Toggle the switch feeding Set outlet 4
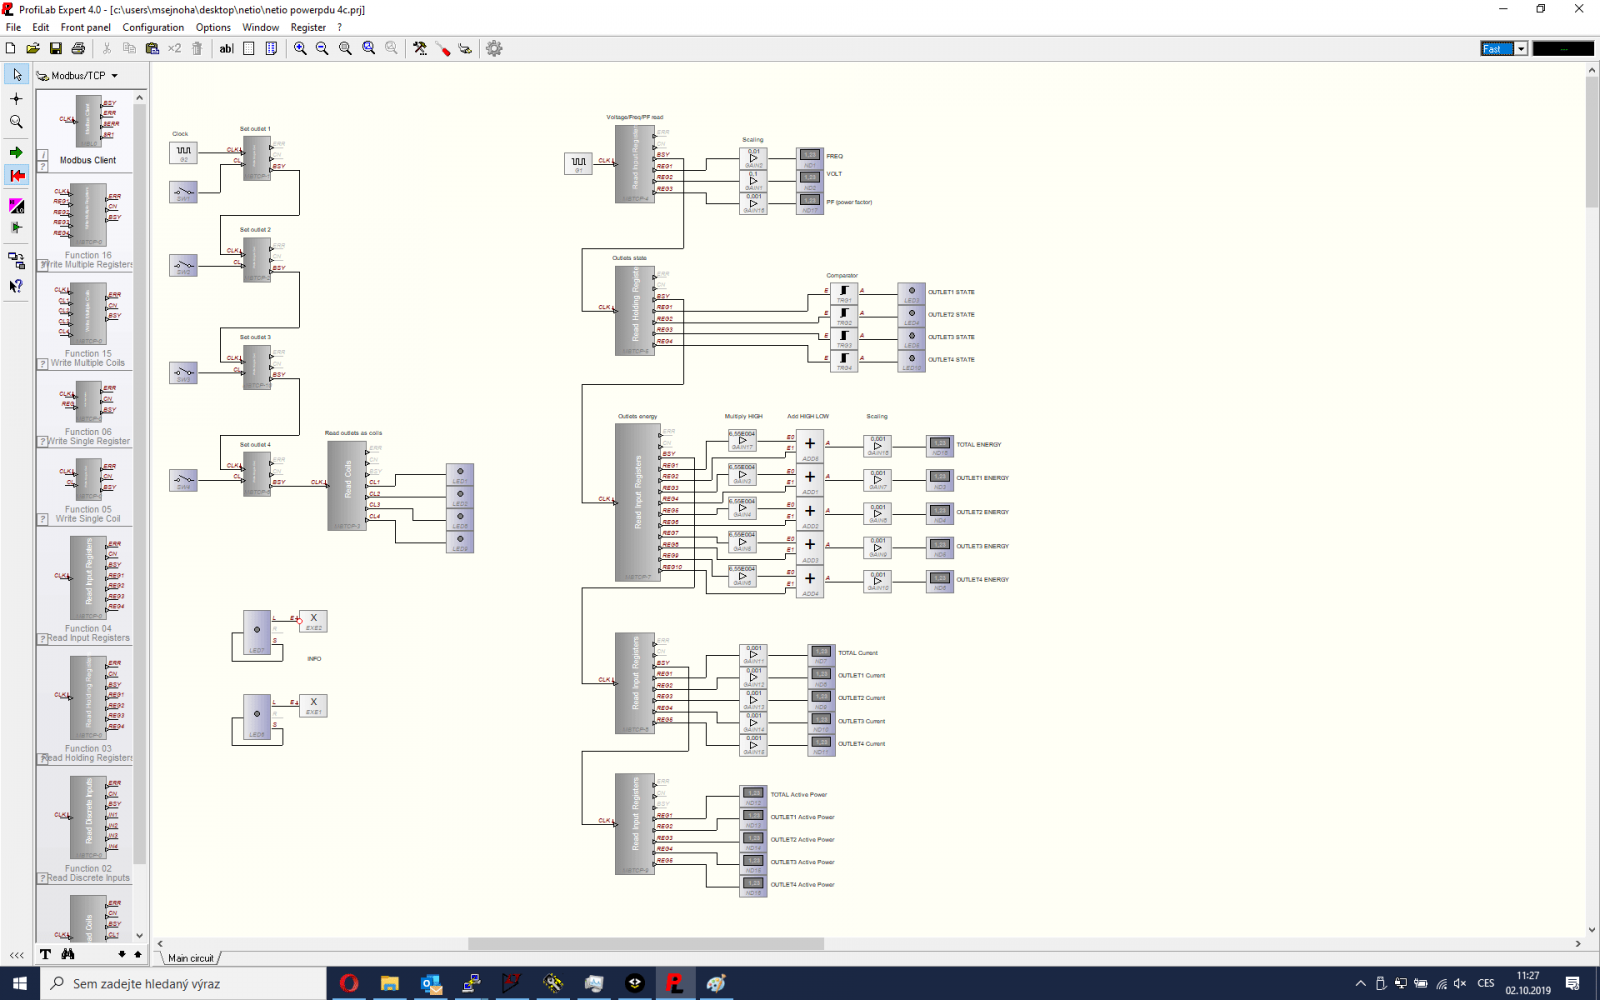The height and width of the screenshot is (1000, 1600). [183, 481]
